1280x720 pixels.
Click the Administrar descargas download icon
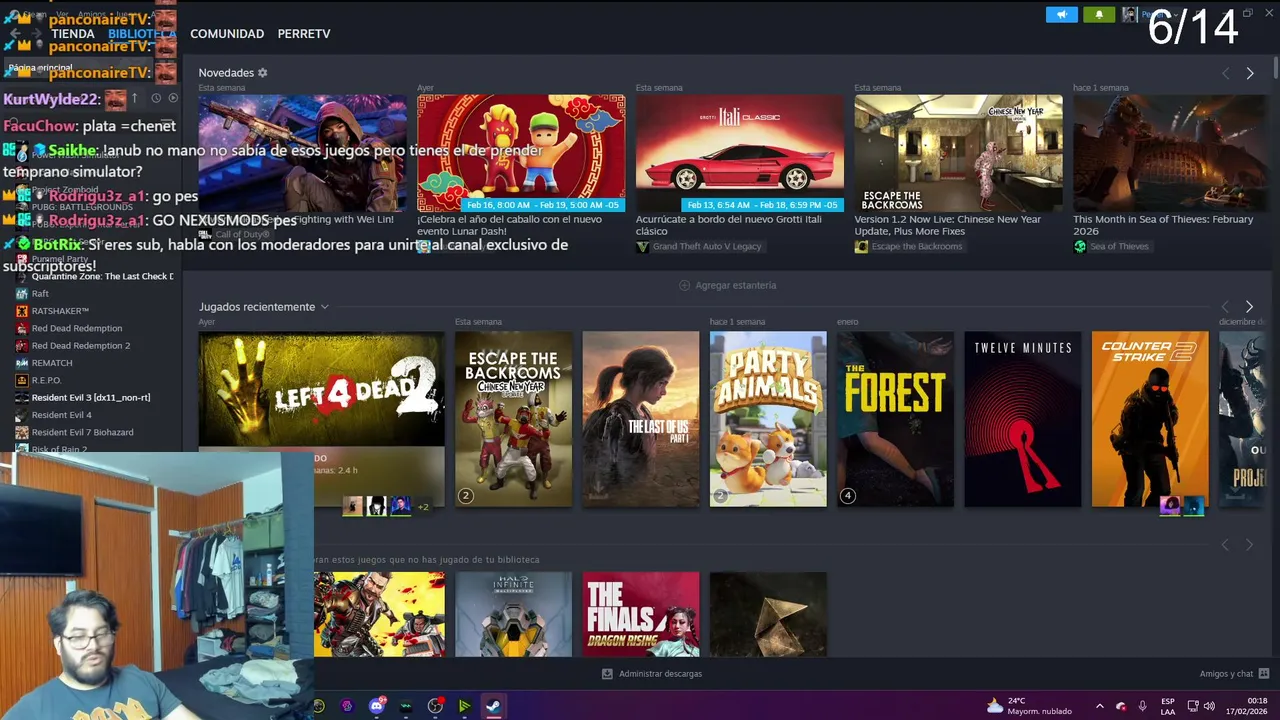click(607, 674)
